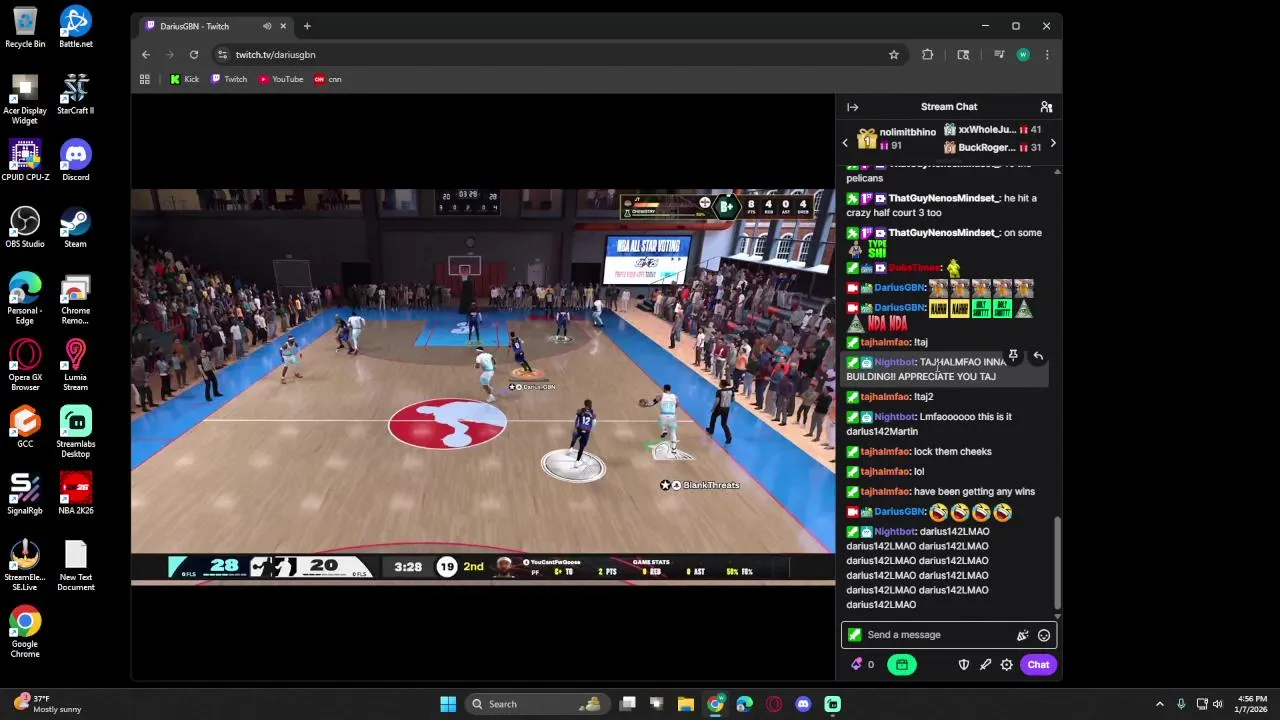Open Discord from the taskbar
The image size is (1280, 720).
[803, 704]
